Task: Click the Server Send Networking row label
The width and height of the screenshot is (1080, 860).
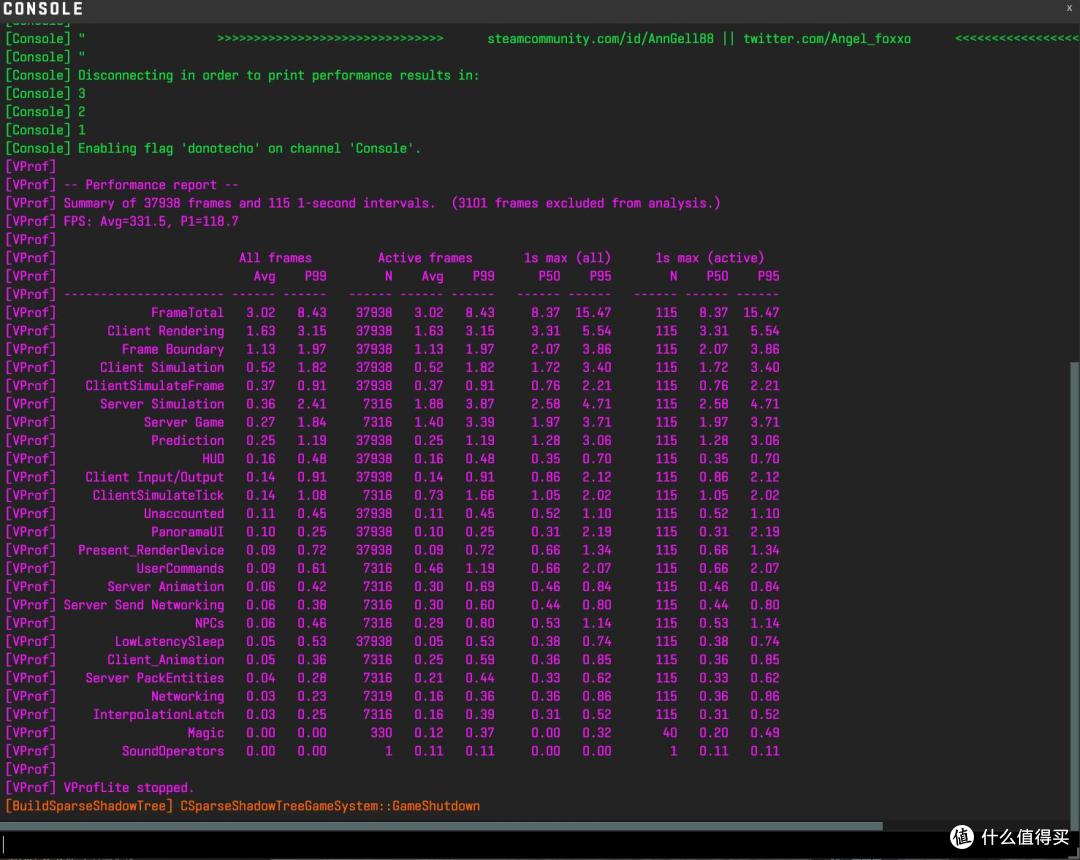Action: tap(144, 605)
